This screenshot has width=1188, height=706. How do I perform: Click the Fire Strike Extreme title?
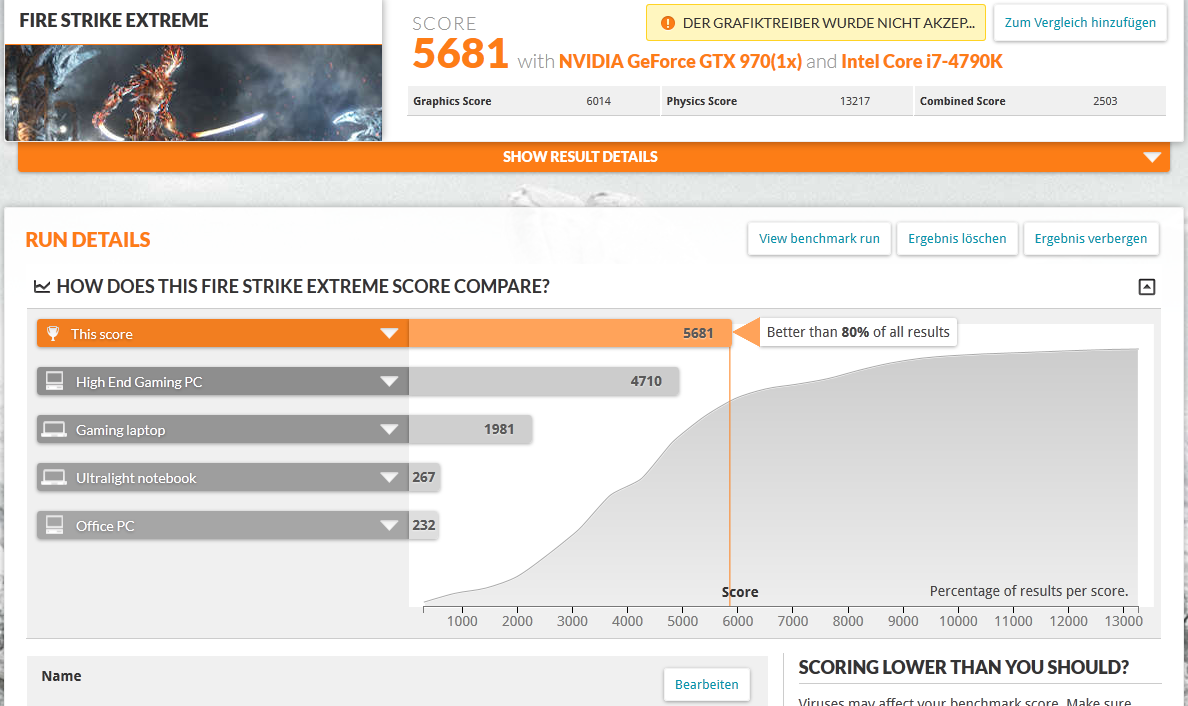114,20
